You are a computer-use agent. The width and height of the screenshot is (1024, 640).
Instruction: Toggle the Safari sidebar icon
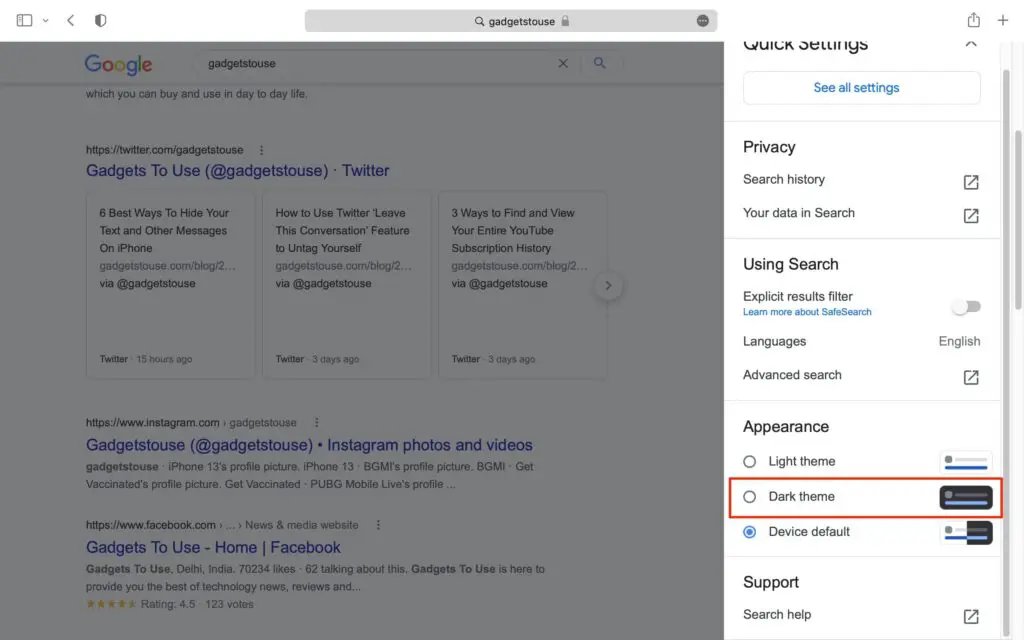(24, 20)
